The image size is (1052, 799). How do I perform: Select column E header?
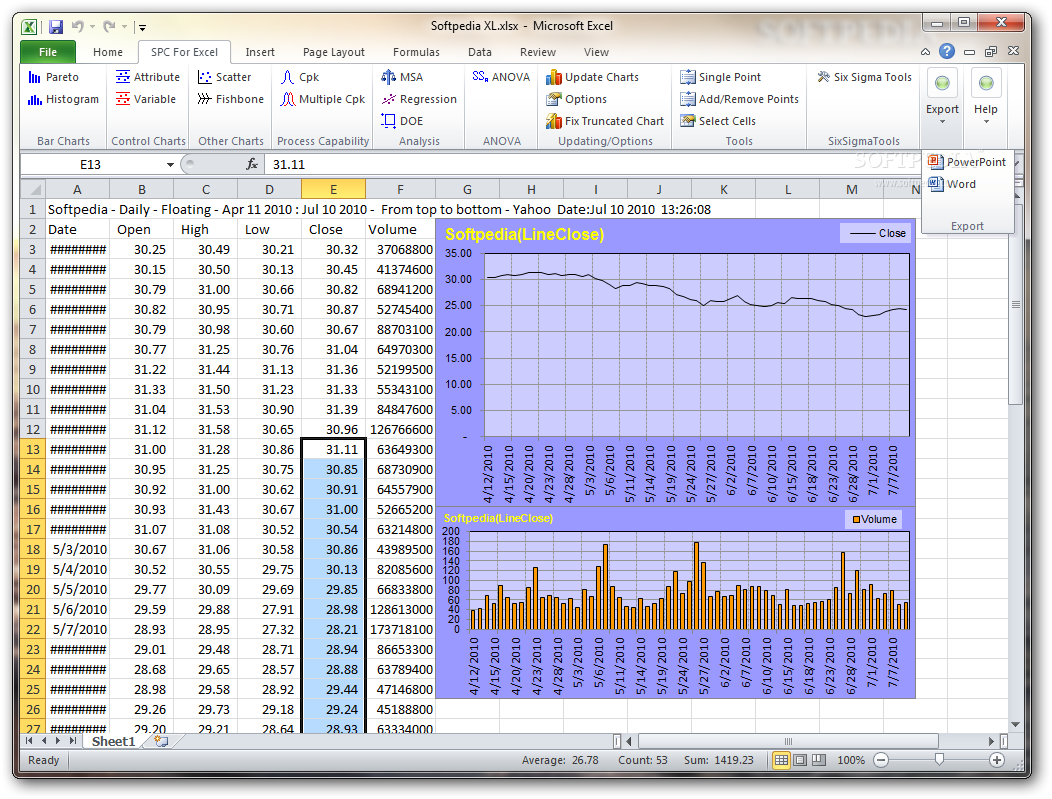[333, 189]
